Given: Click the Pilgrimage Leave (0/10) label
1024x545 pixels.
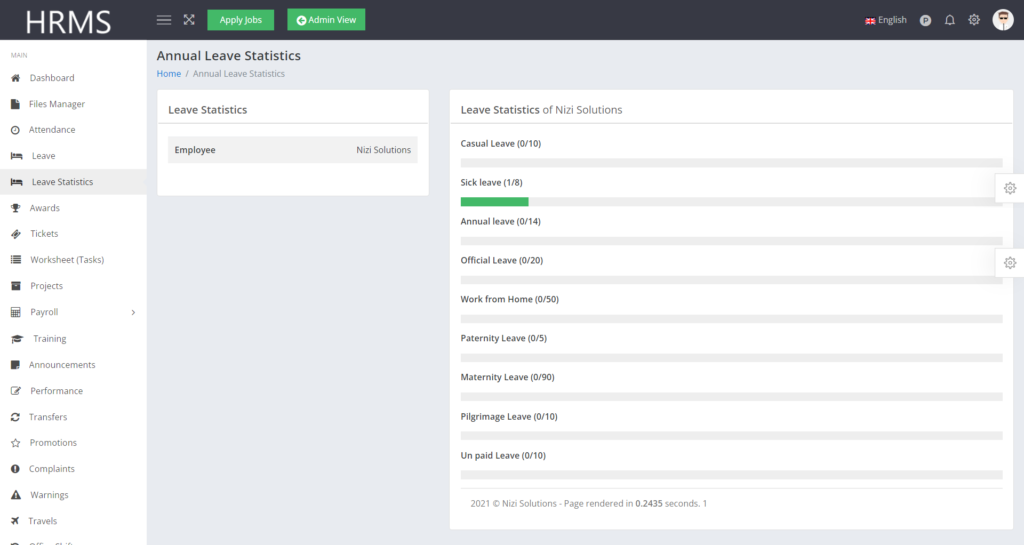Looking at the screenshot, I should [x=509, y=416].
